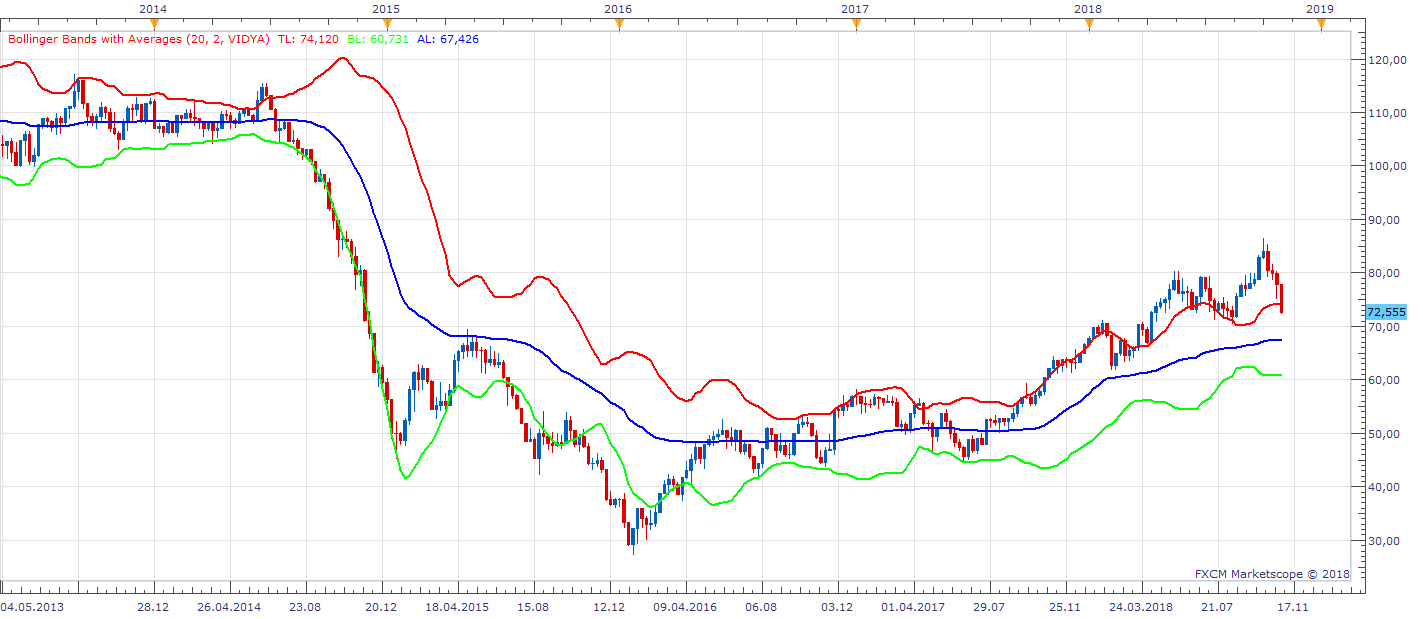This screenshot has width=1423, height=619.
Task: Click the 04.05.2013 date label
Action: (31, 607)
